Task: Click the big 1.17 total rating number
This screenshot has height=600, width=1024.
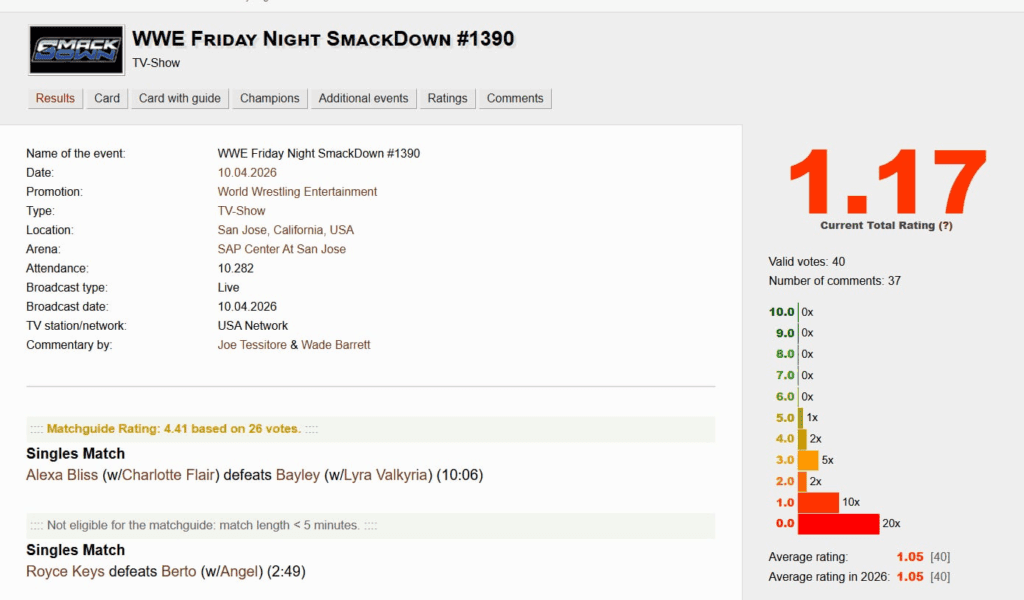Action: point(887,182)
